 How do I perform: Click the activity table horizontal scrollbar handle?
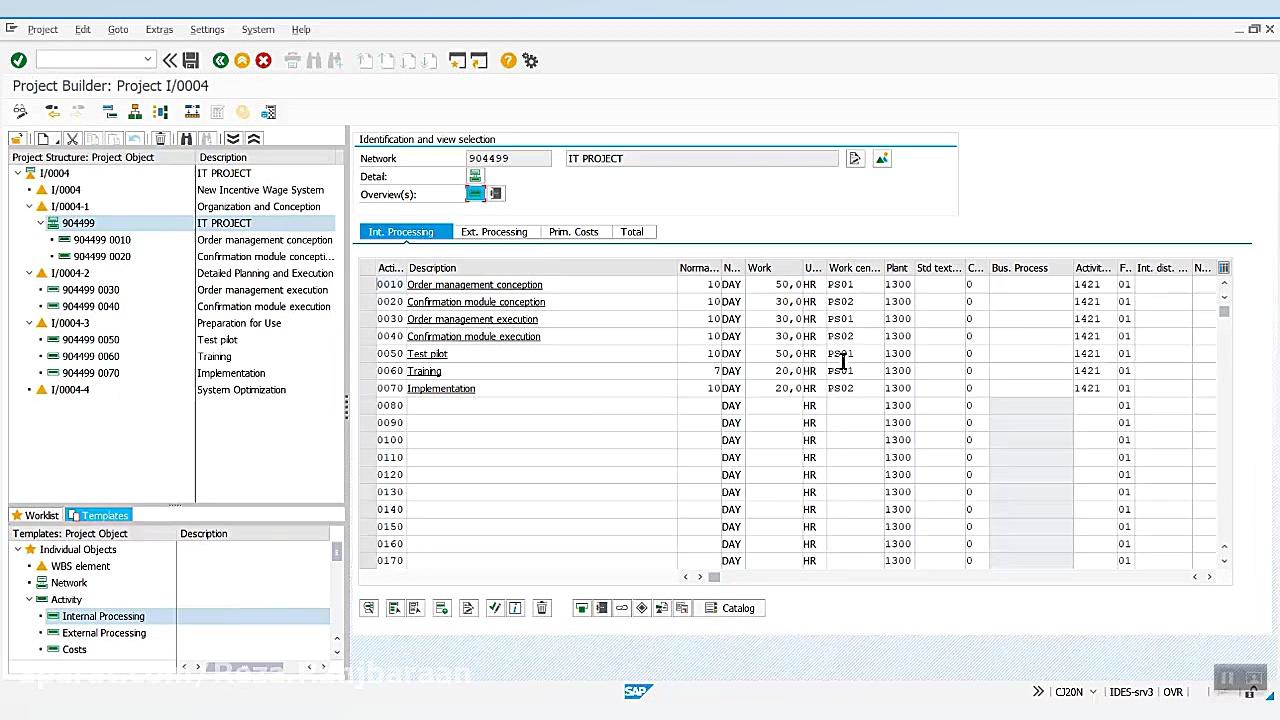click(x=714, y=577)
